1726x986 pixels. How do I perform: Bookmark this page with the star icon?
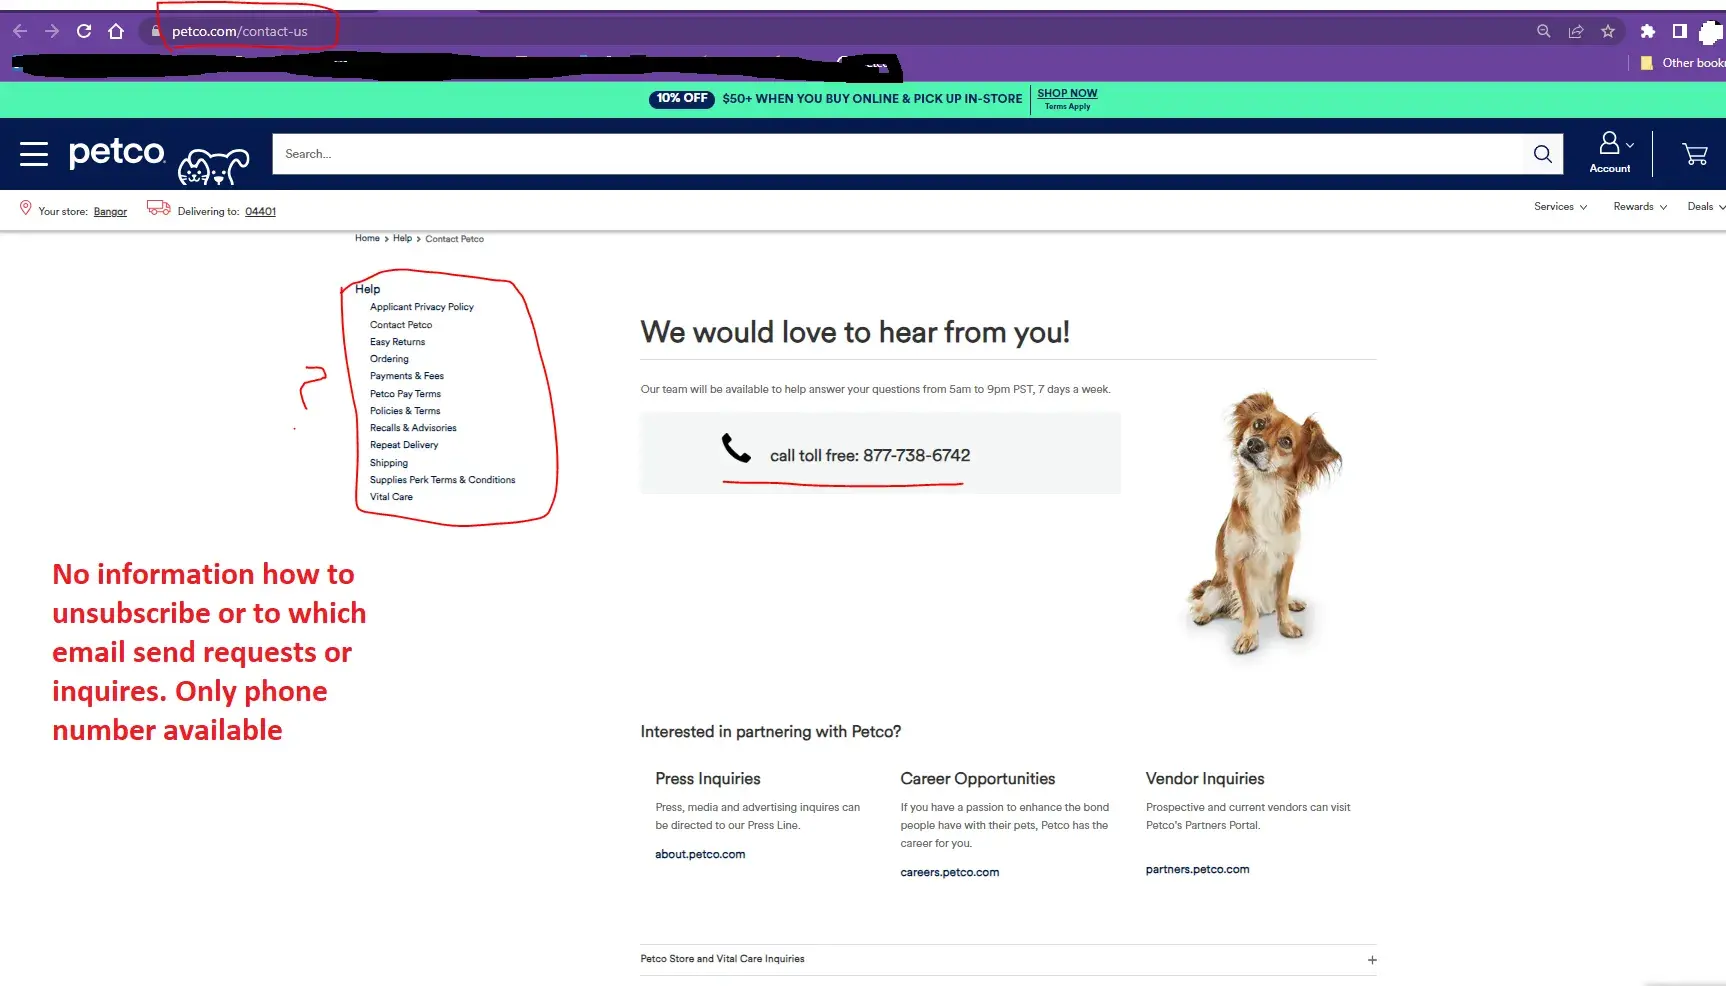click(x=1608, y=31)
